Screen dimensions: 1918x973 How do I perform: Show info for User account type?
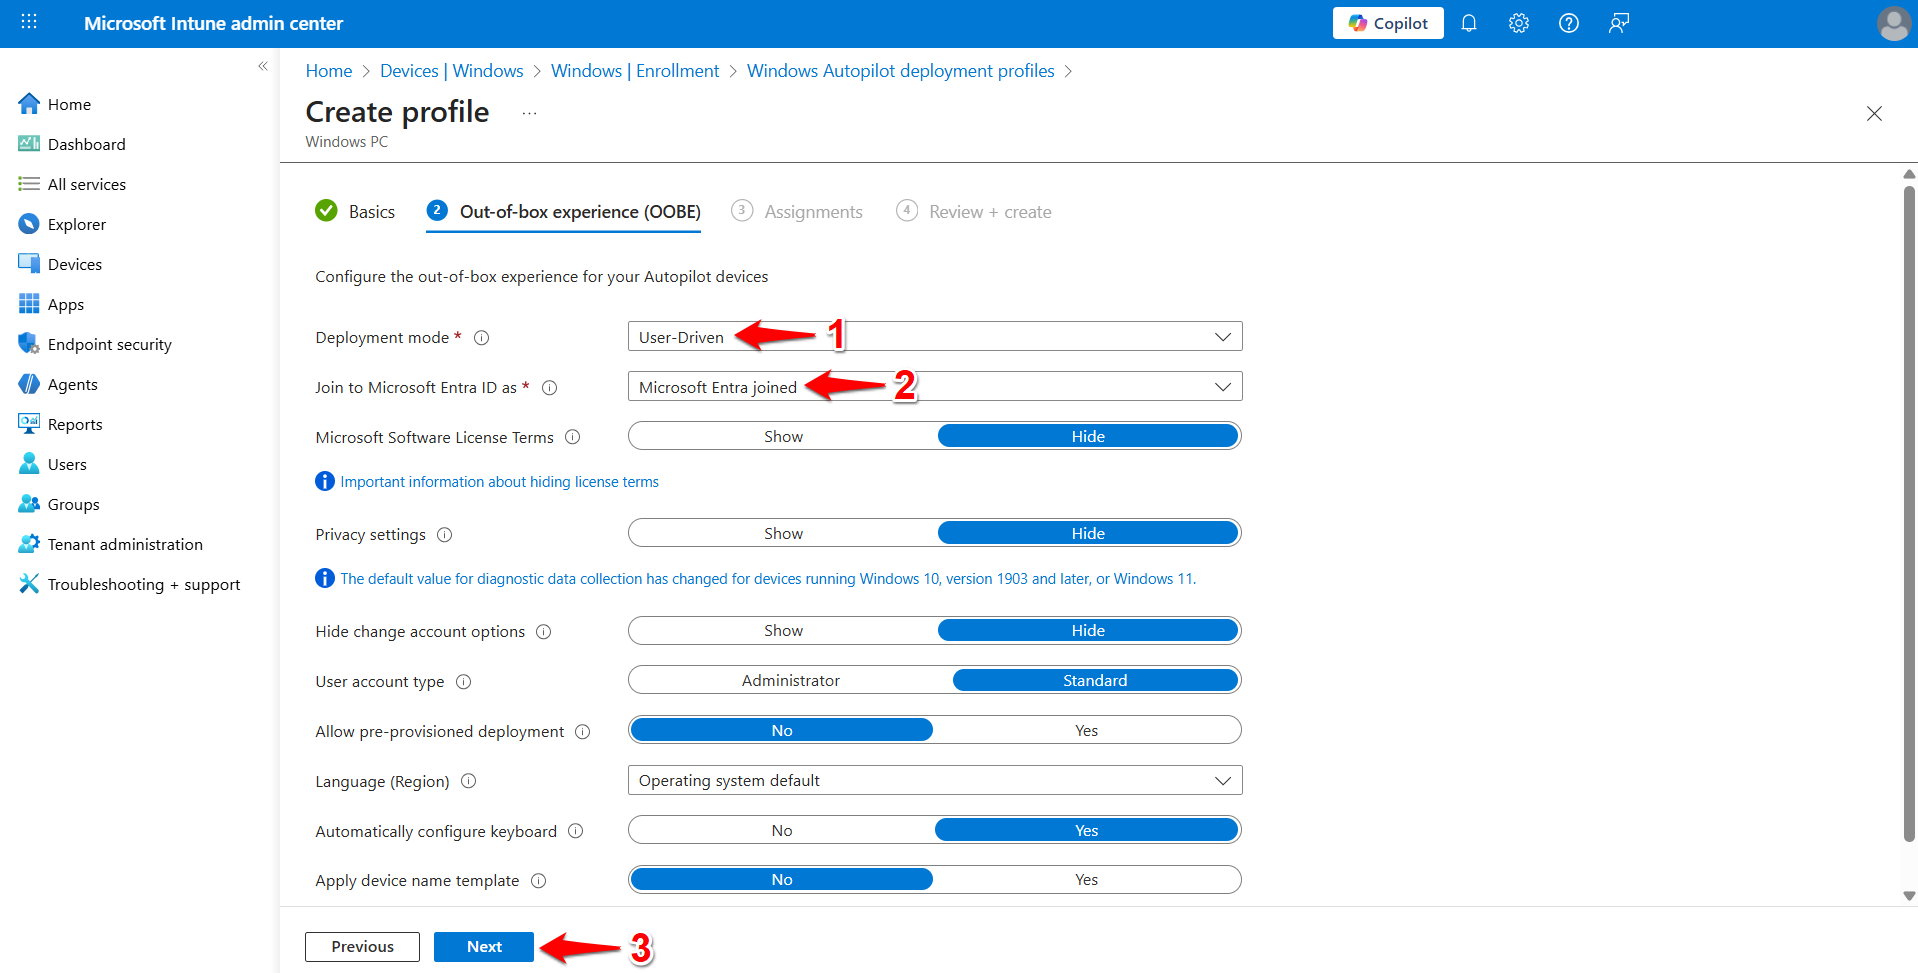[464, 682]
